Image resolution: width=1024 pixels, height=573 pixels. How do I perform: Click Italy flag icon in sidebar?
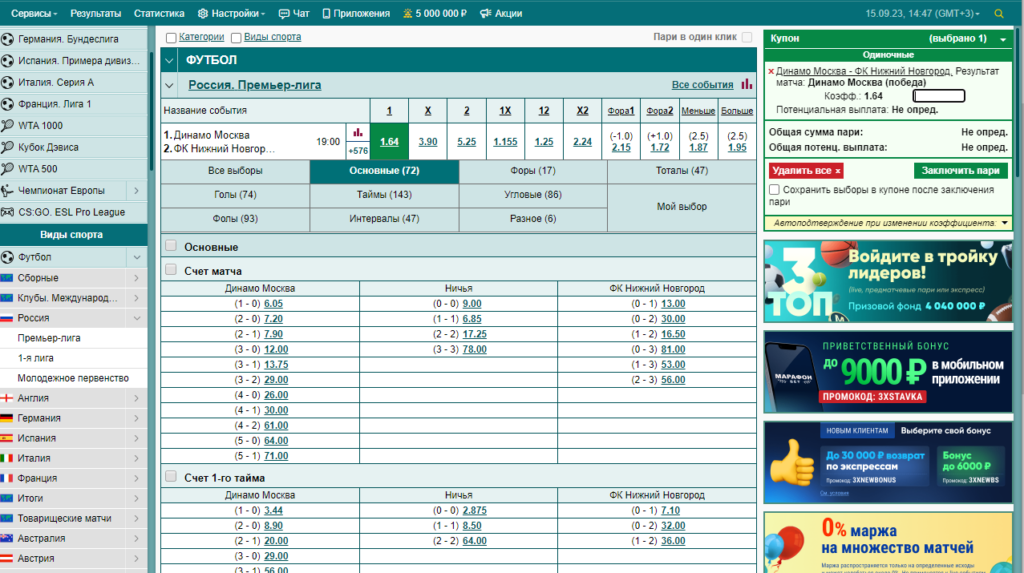click(7, 458)
